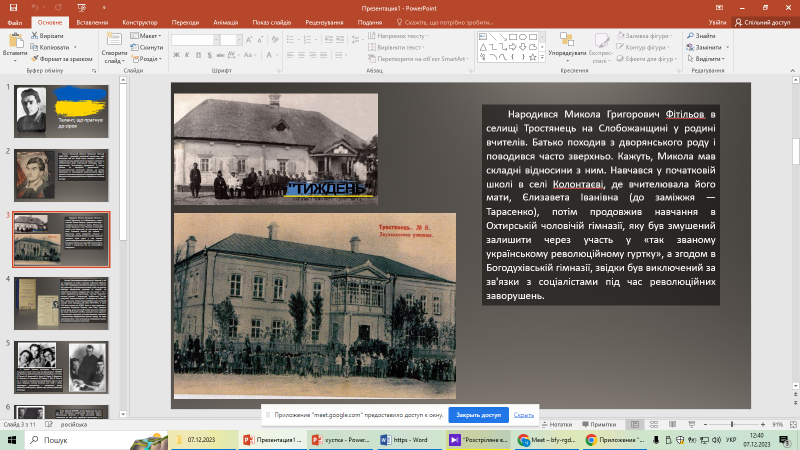Activate Формат за зразком painter
This screenshot has width=800, height=450.
[x=61, y=59]
